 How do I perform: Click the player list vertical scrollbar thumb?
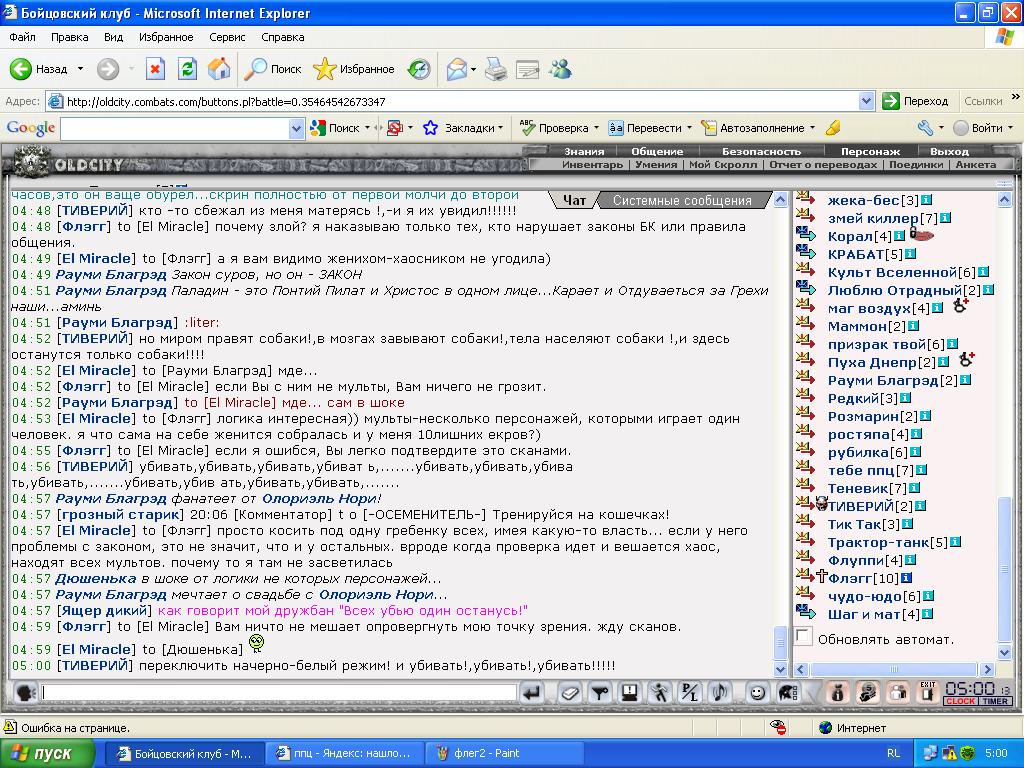(1004, 568)
